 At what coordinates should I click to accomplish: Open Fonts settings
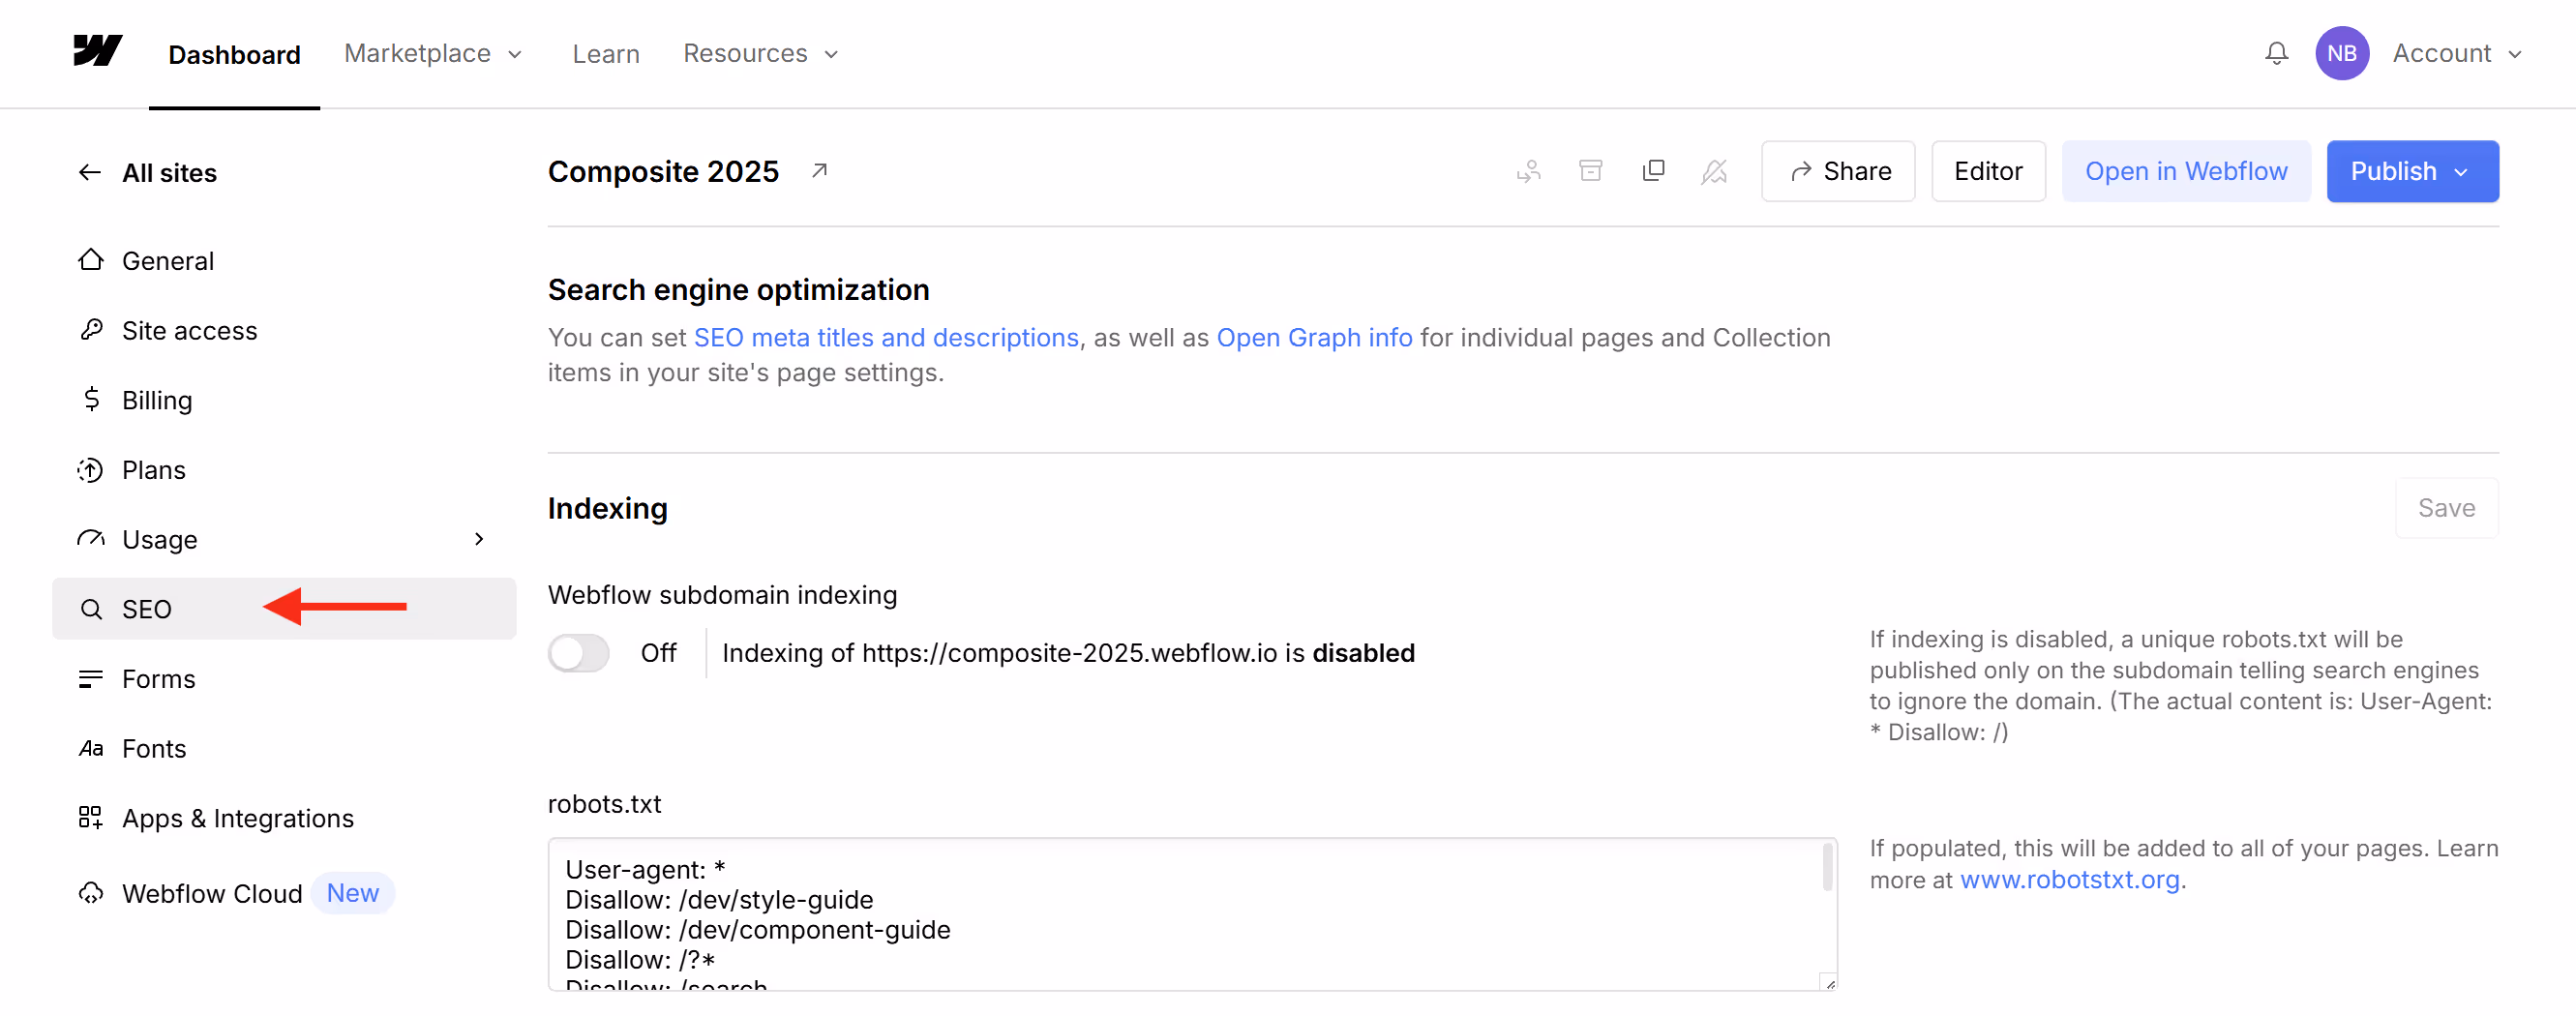click(x=284, y=749)
